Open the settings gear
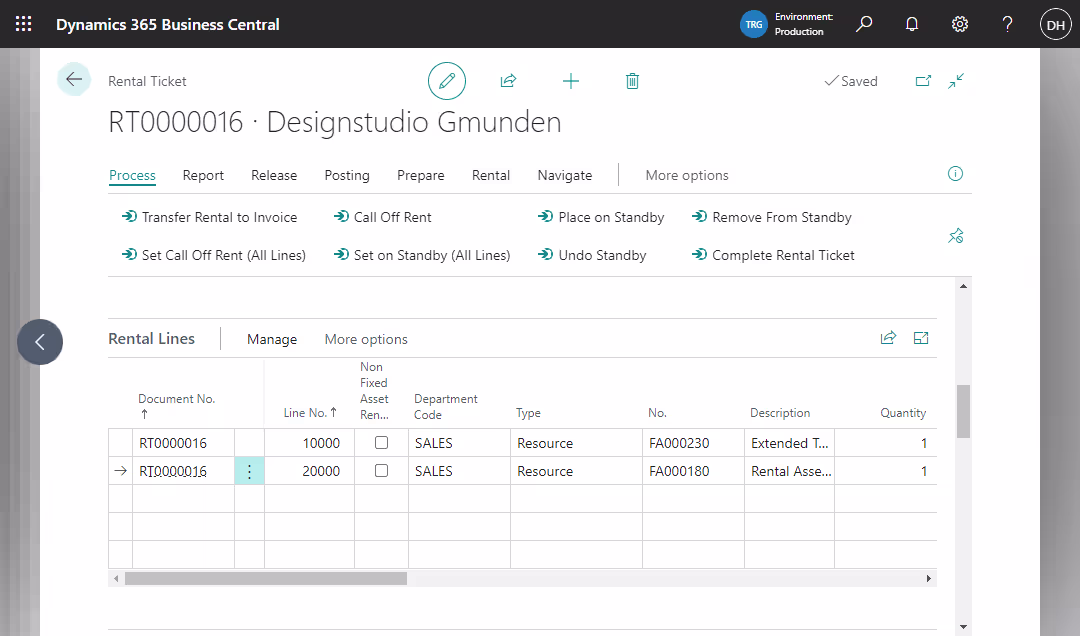This screenshot has height=636, width=1080. [959, 24]
